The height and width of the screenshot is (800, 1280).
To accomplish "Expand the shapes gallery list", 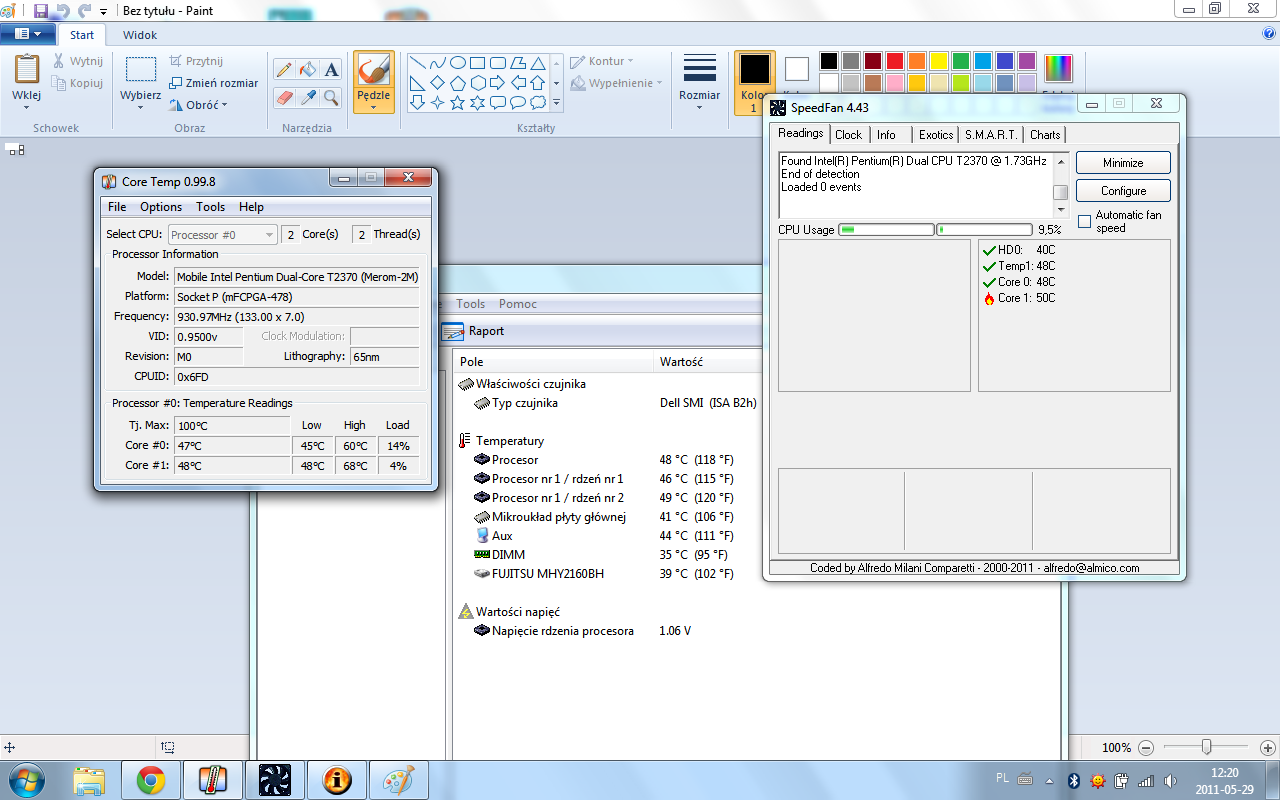I will pos(557,103).
